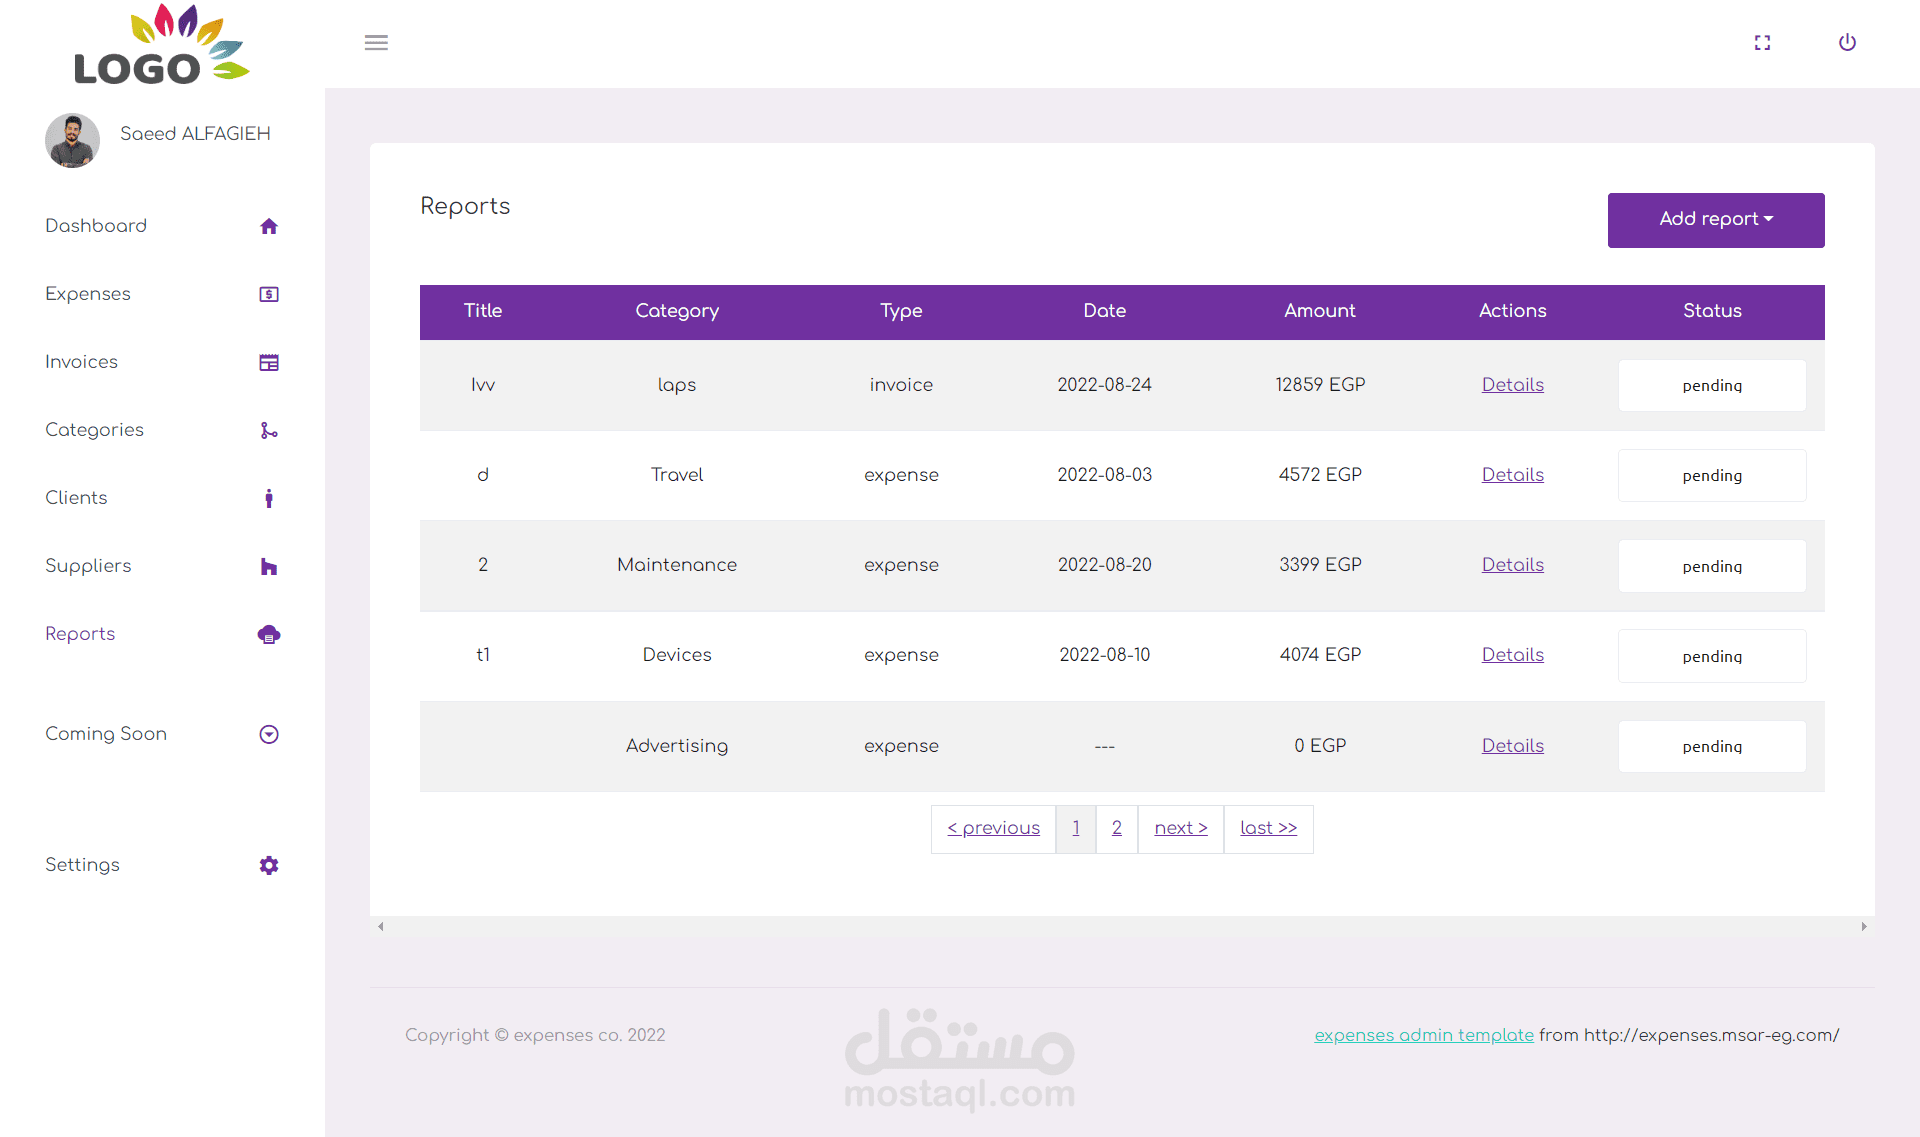Click the Categories branch icon
This screenshot has height=1137, width=1920.
click(268, 430)
